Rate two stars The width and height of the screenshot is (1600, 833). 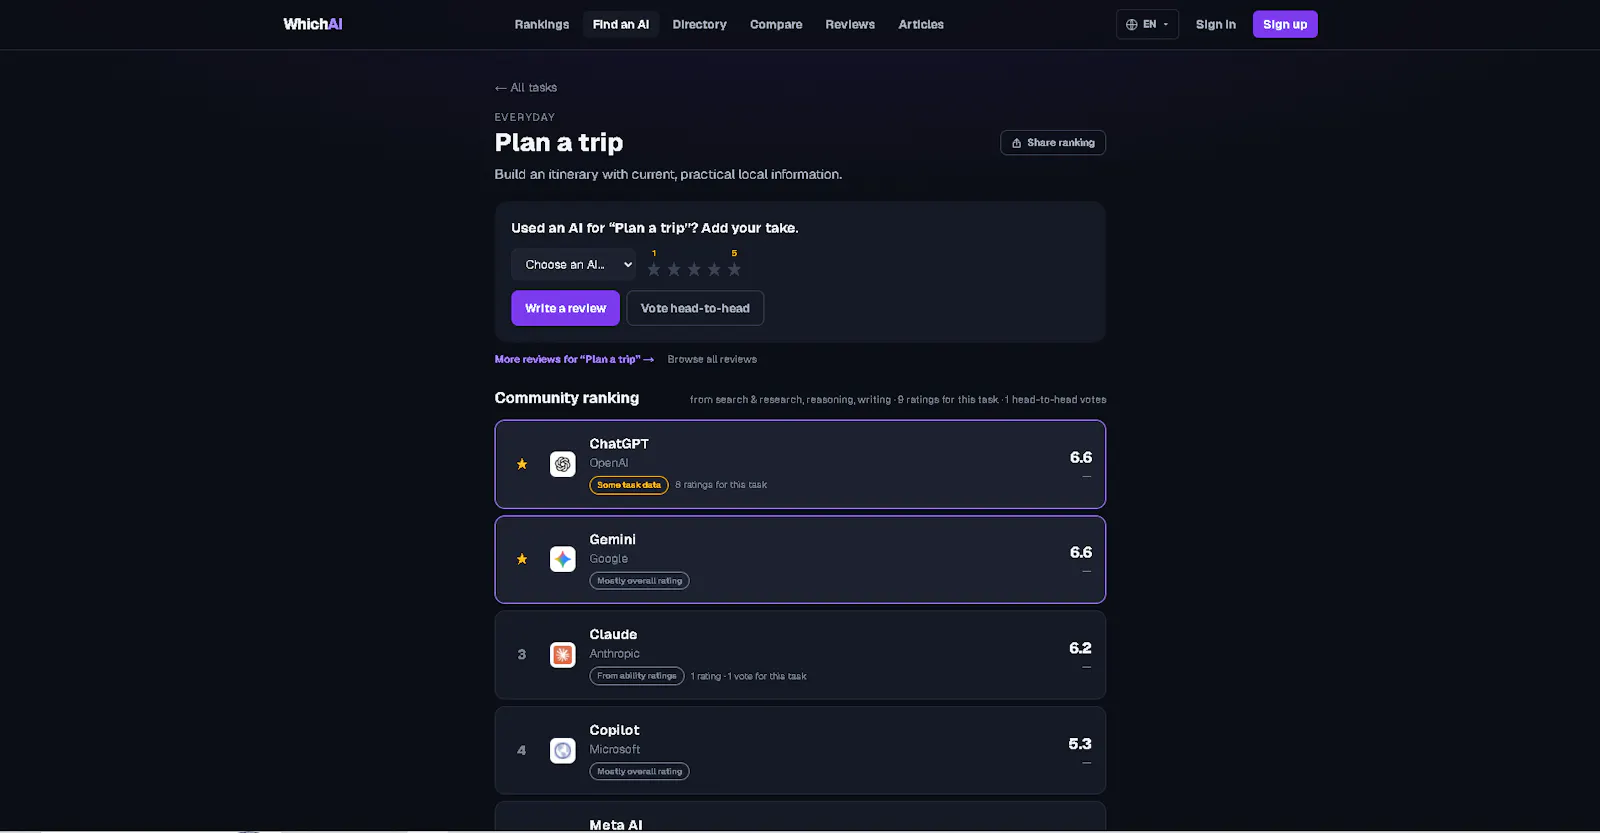pos(674,269)
